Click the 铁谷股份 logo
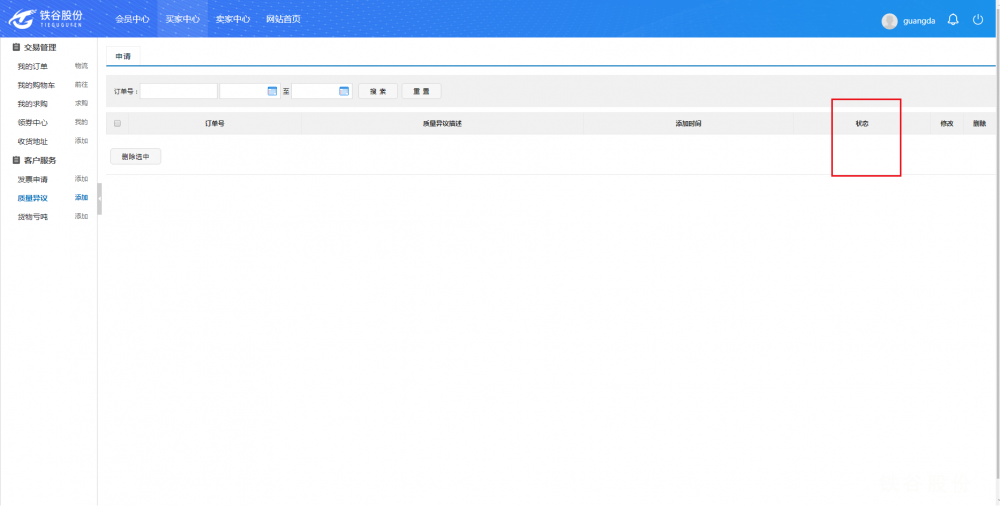This screenshot has height=506, width=1000. point(47,19)
